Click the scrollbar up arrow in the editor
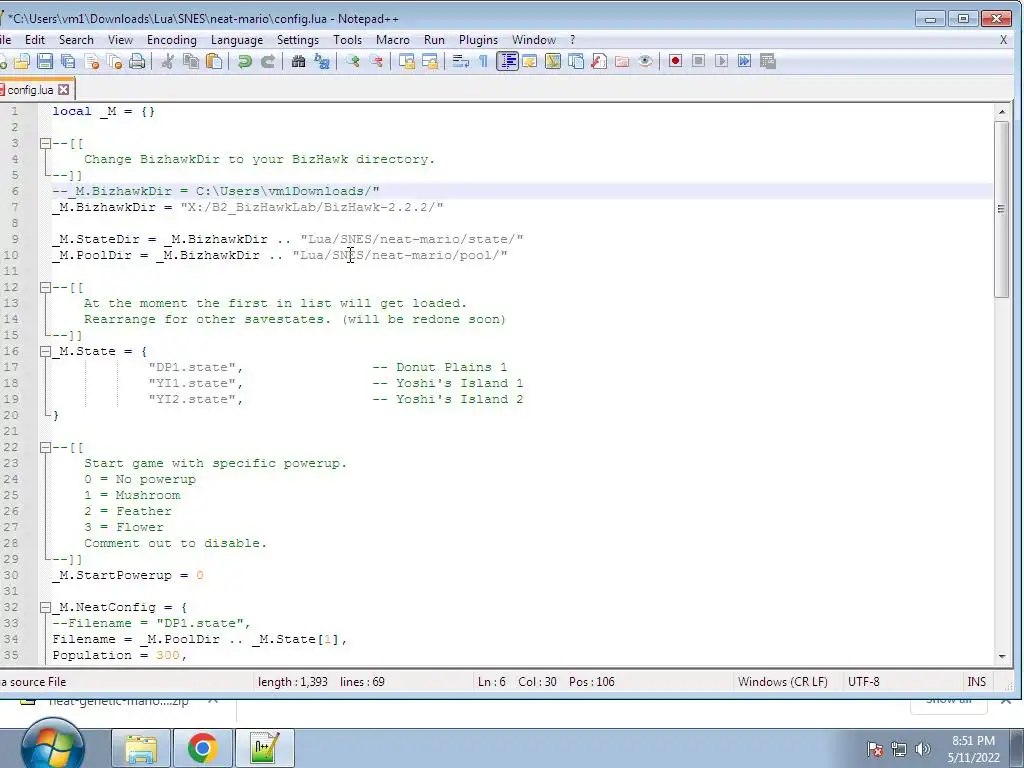 [x=1002, y=112]
